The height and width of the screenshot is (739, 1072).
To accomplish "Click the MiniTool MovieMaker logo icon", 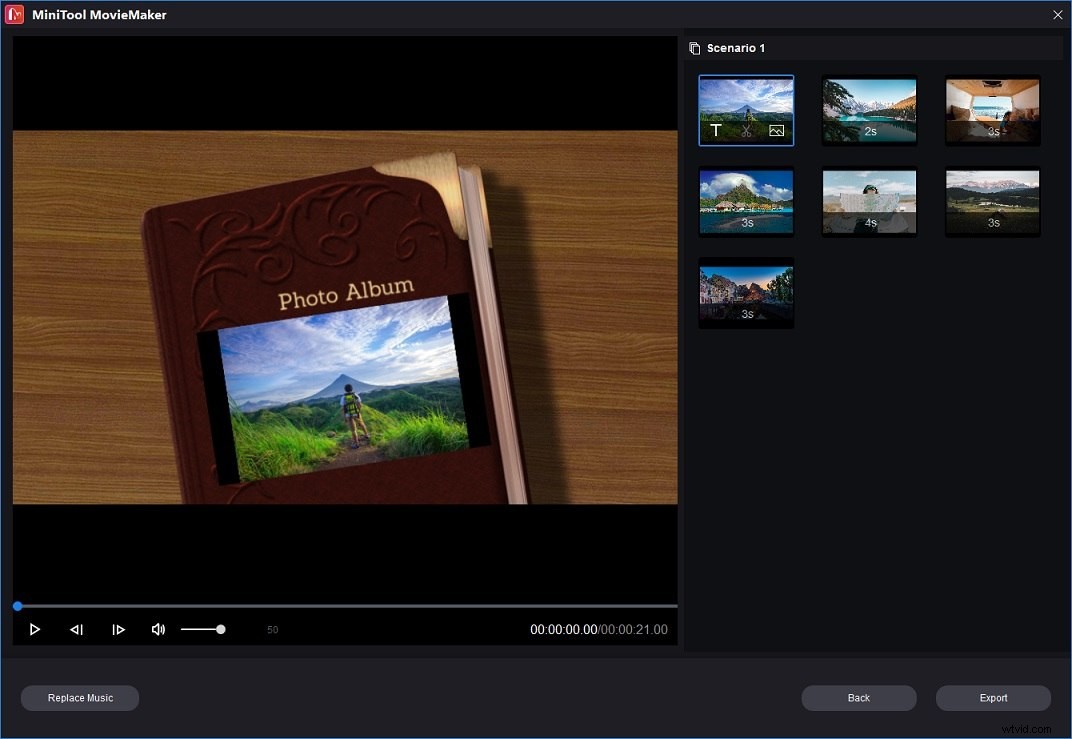I will pos(13,14).
